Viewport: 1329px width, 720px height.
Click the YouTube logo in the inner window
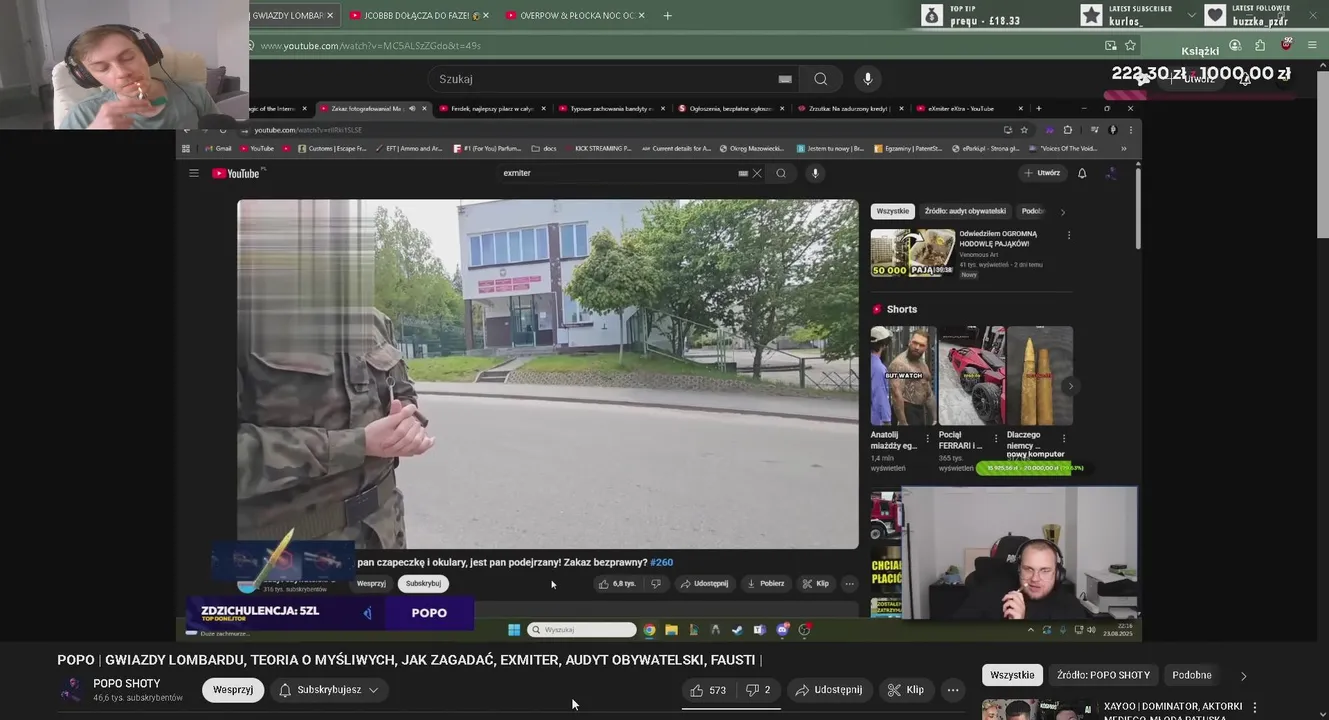237,173
